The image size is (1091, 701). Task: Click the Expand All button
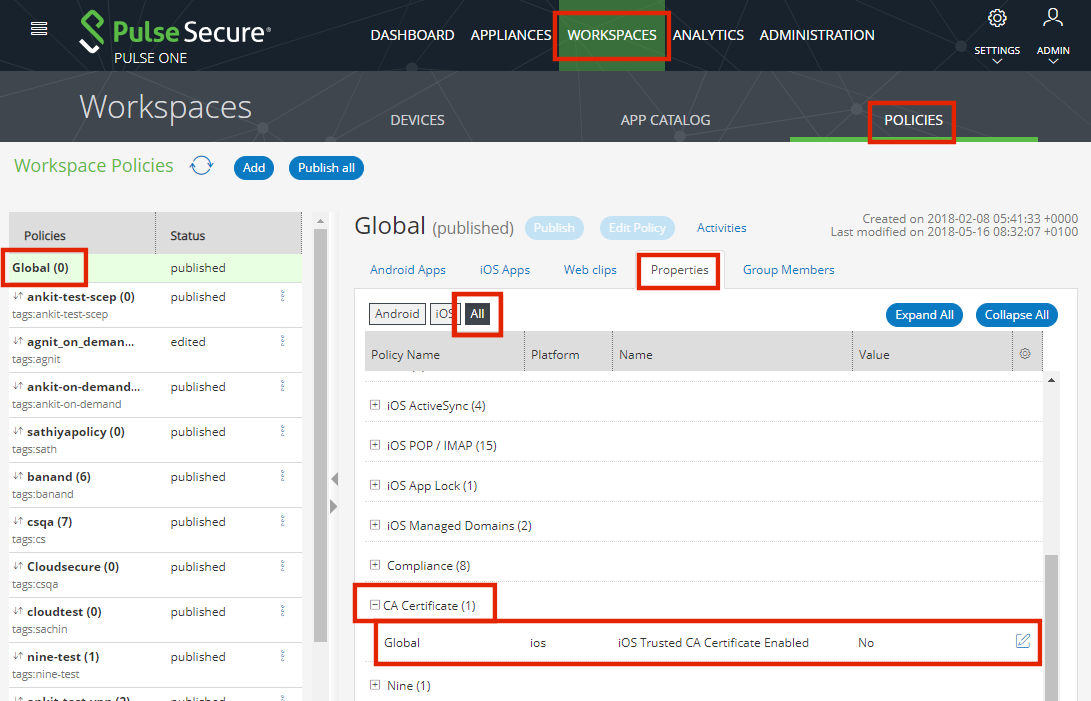pos(924,315)
